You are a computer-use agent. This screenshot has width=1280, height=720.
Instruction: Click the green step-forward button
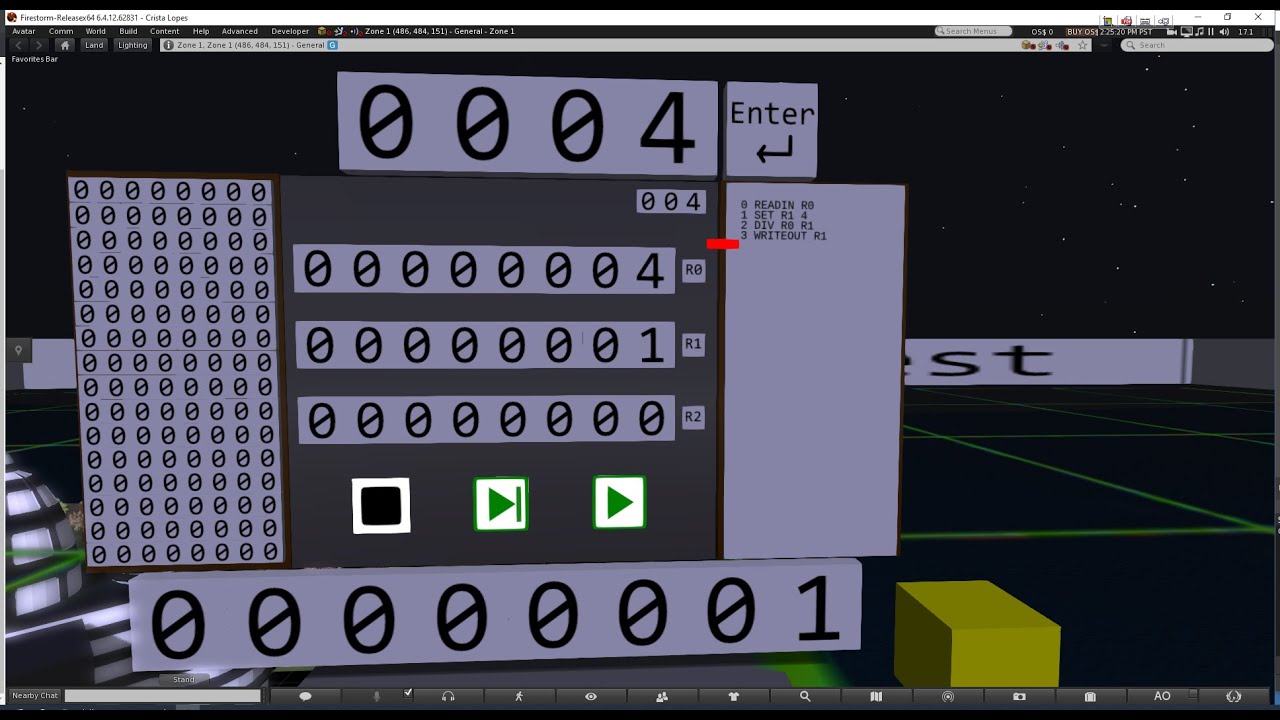[501, 504]
